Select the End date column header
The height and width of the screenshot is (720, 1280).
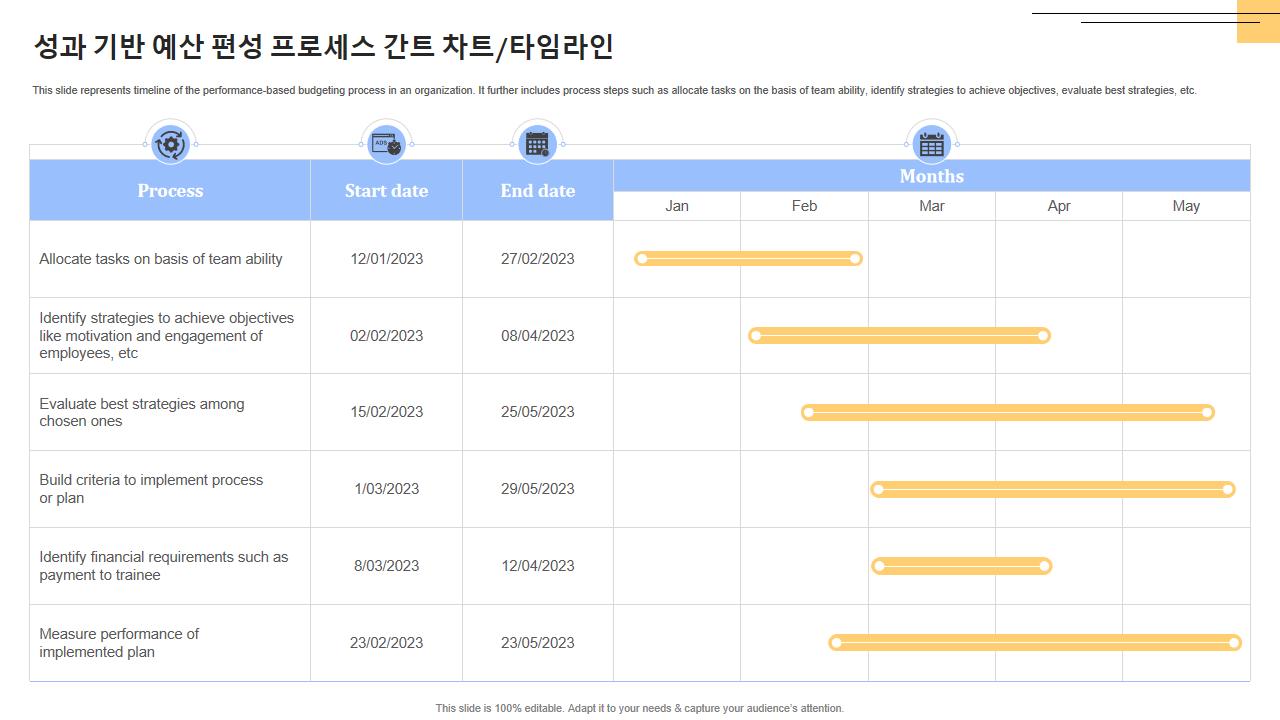point(538,190)
